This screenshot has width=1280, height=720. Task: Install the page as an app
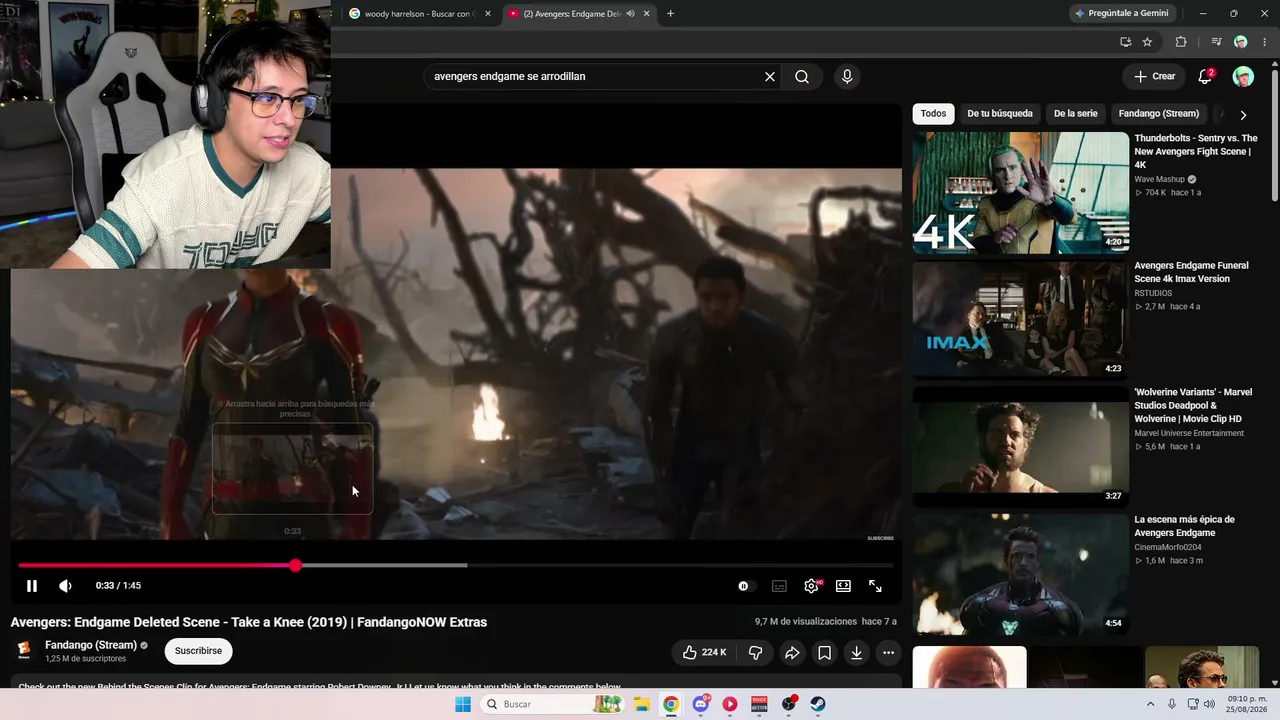tap(1125, 42)
